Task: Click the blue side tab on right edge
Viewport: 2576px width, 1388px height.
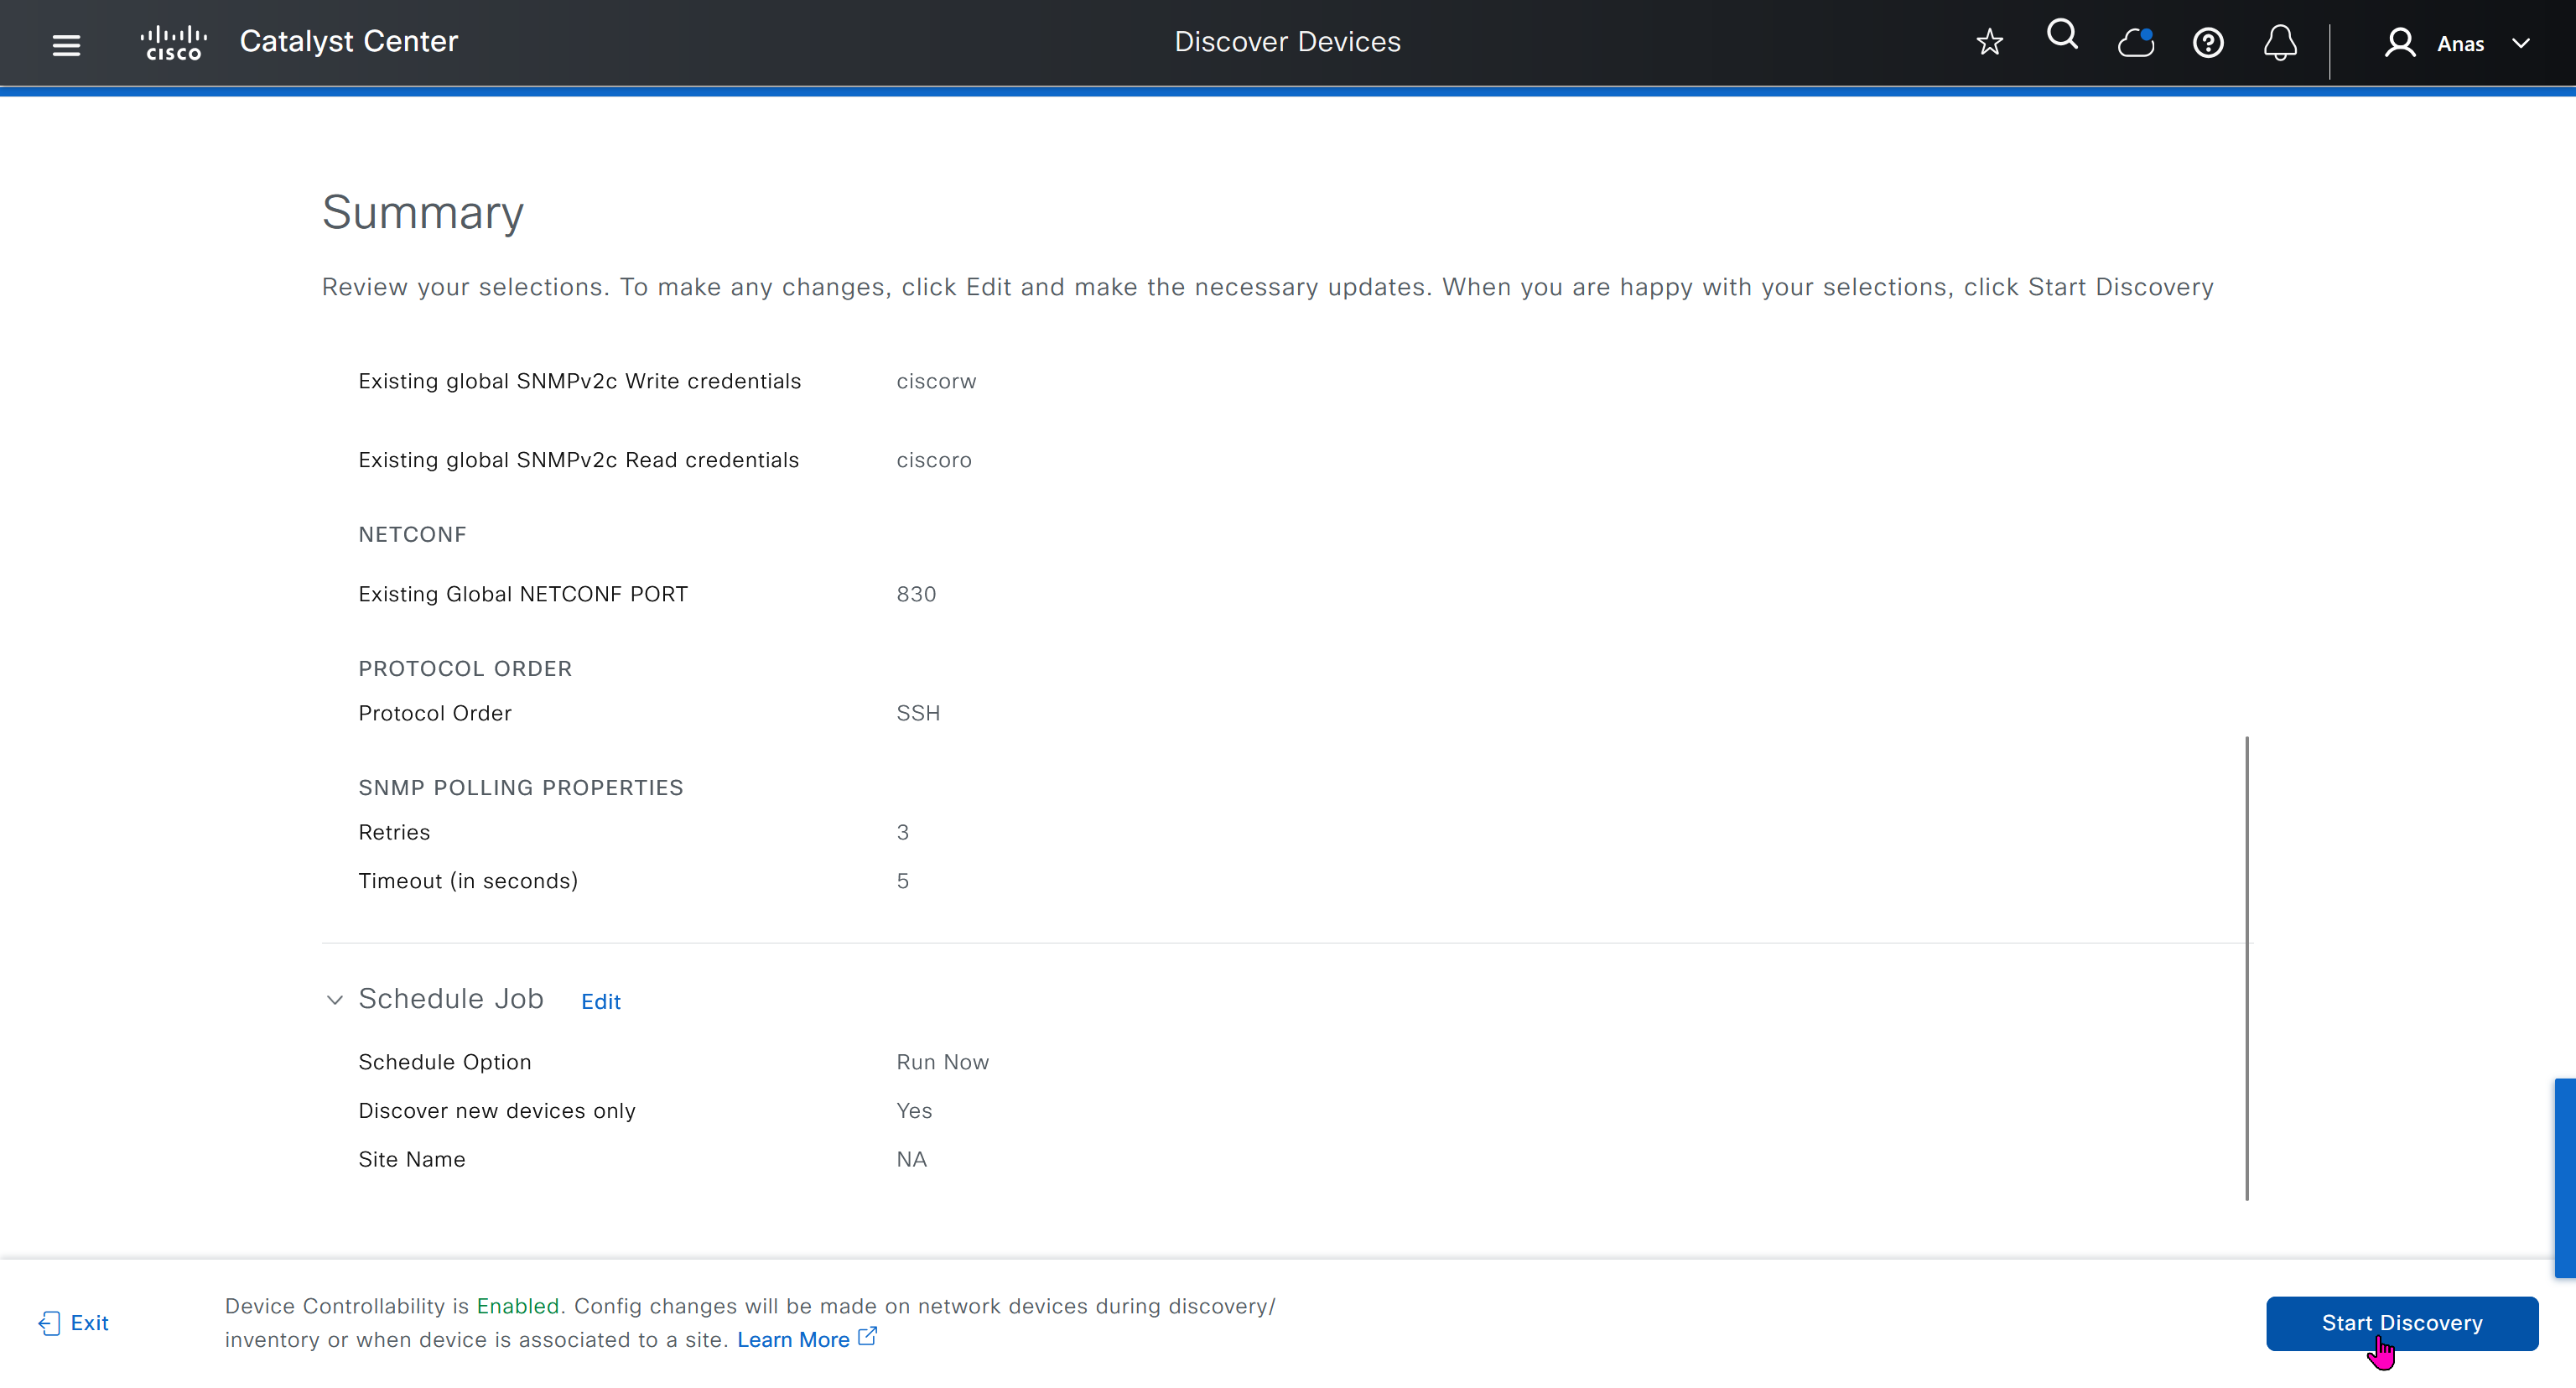Action: tap(2564, 1177)
